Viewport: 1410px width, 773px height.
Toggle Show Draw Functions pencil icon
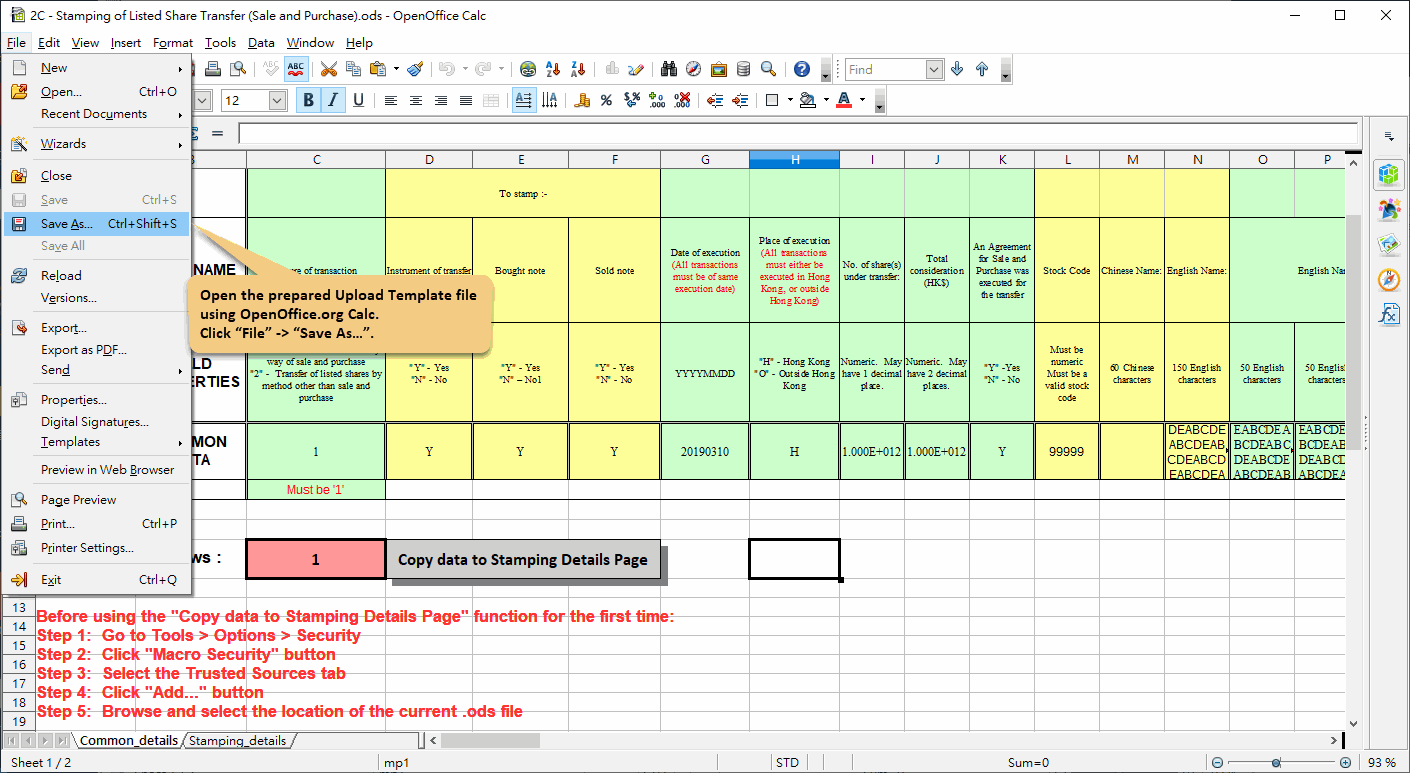click(x=635, y=69)
